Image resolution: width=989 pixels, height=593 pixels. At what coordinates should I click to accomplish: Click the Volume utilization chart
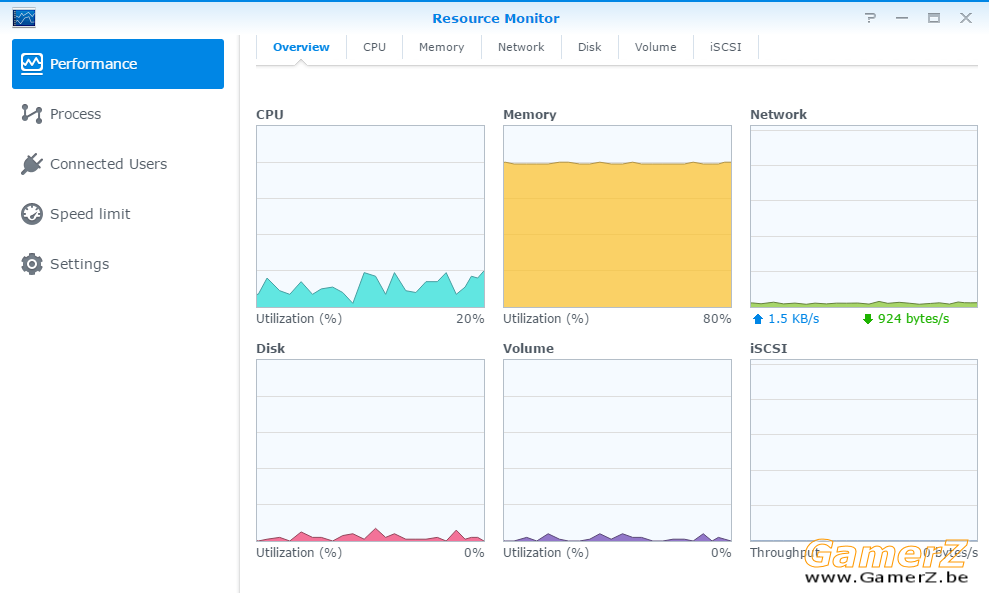coord(617,450)
